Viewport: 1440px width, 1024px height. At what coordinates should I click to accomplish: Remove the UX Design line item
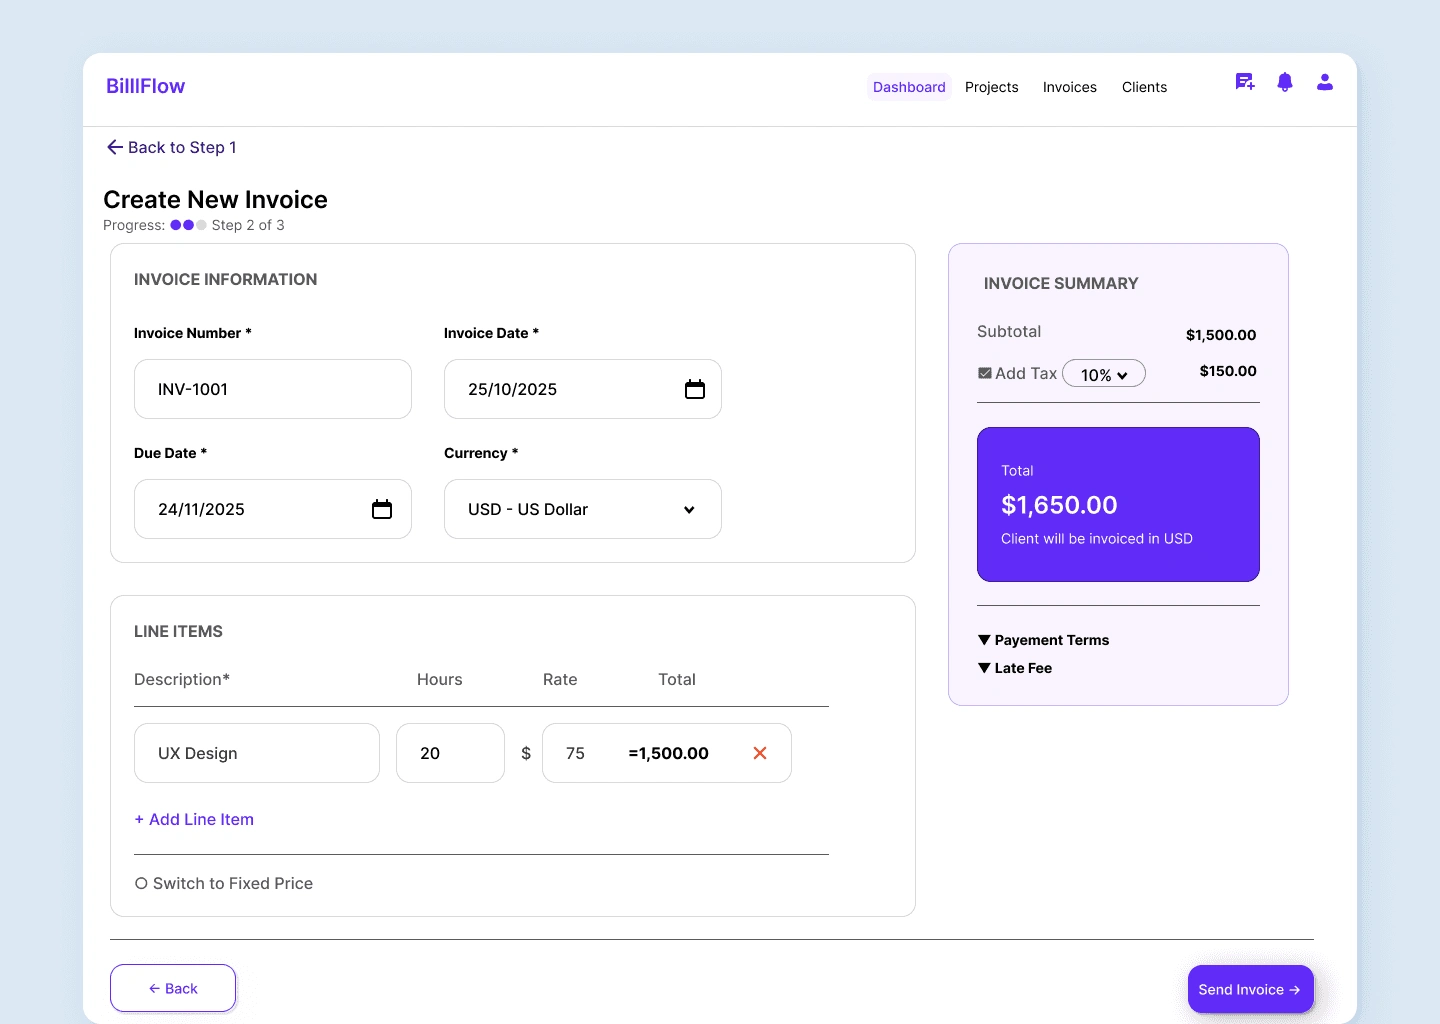coord(760,753)
